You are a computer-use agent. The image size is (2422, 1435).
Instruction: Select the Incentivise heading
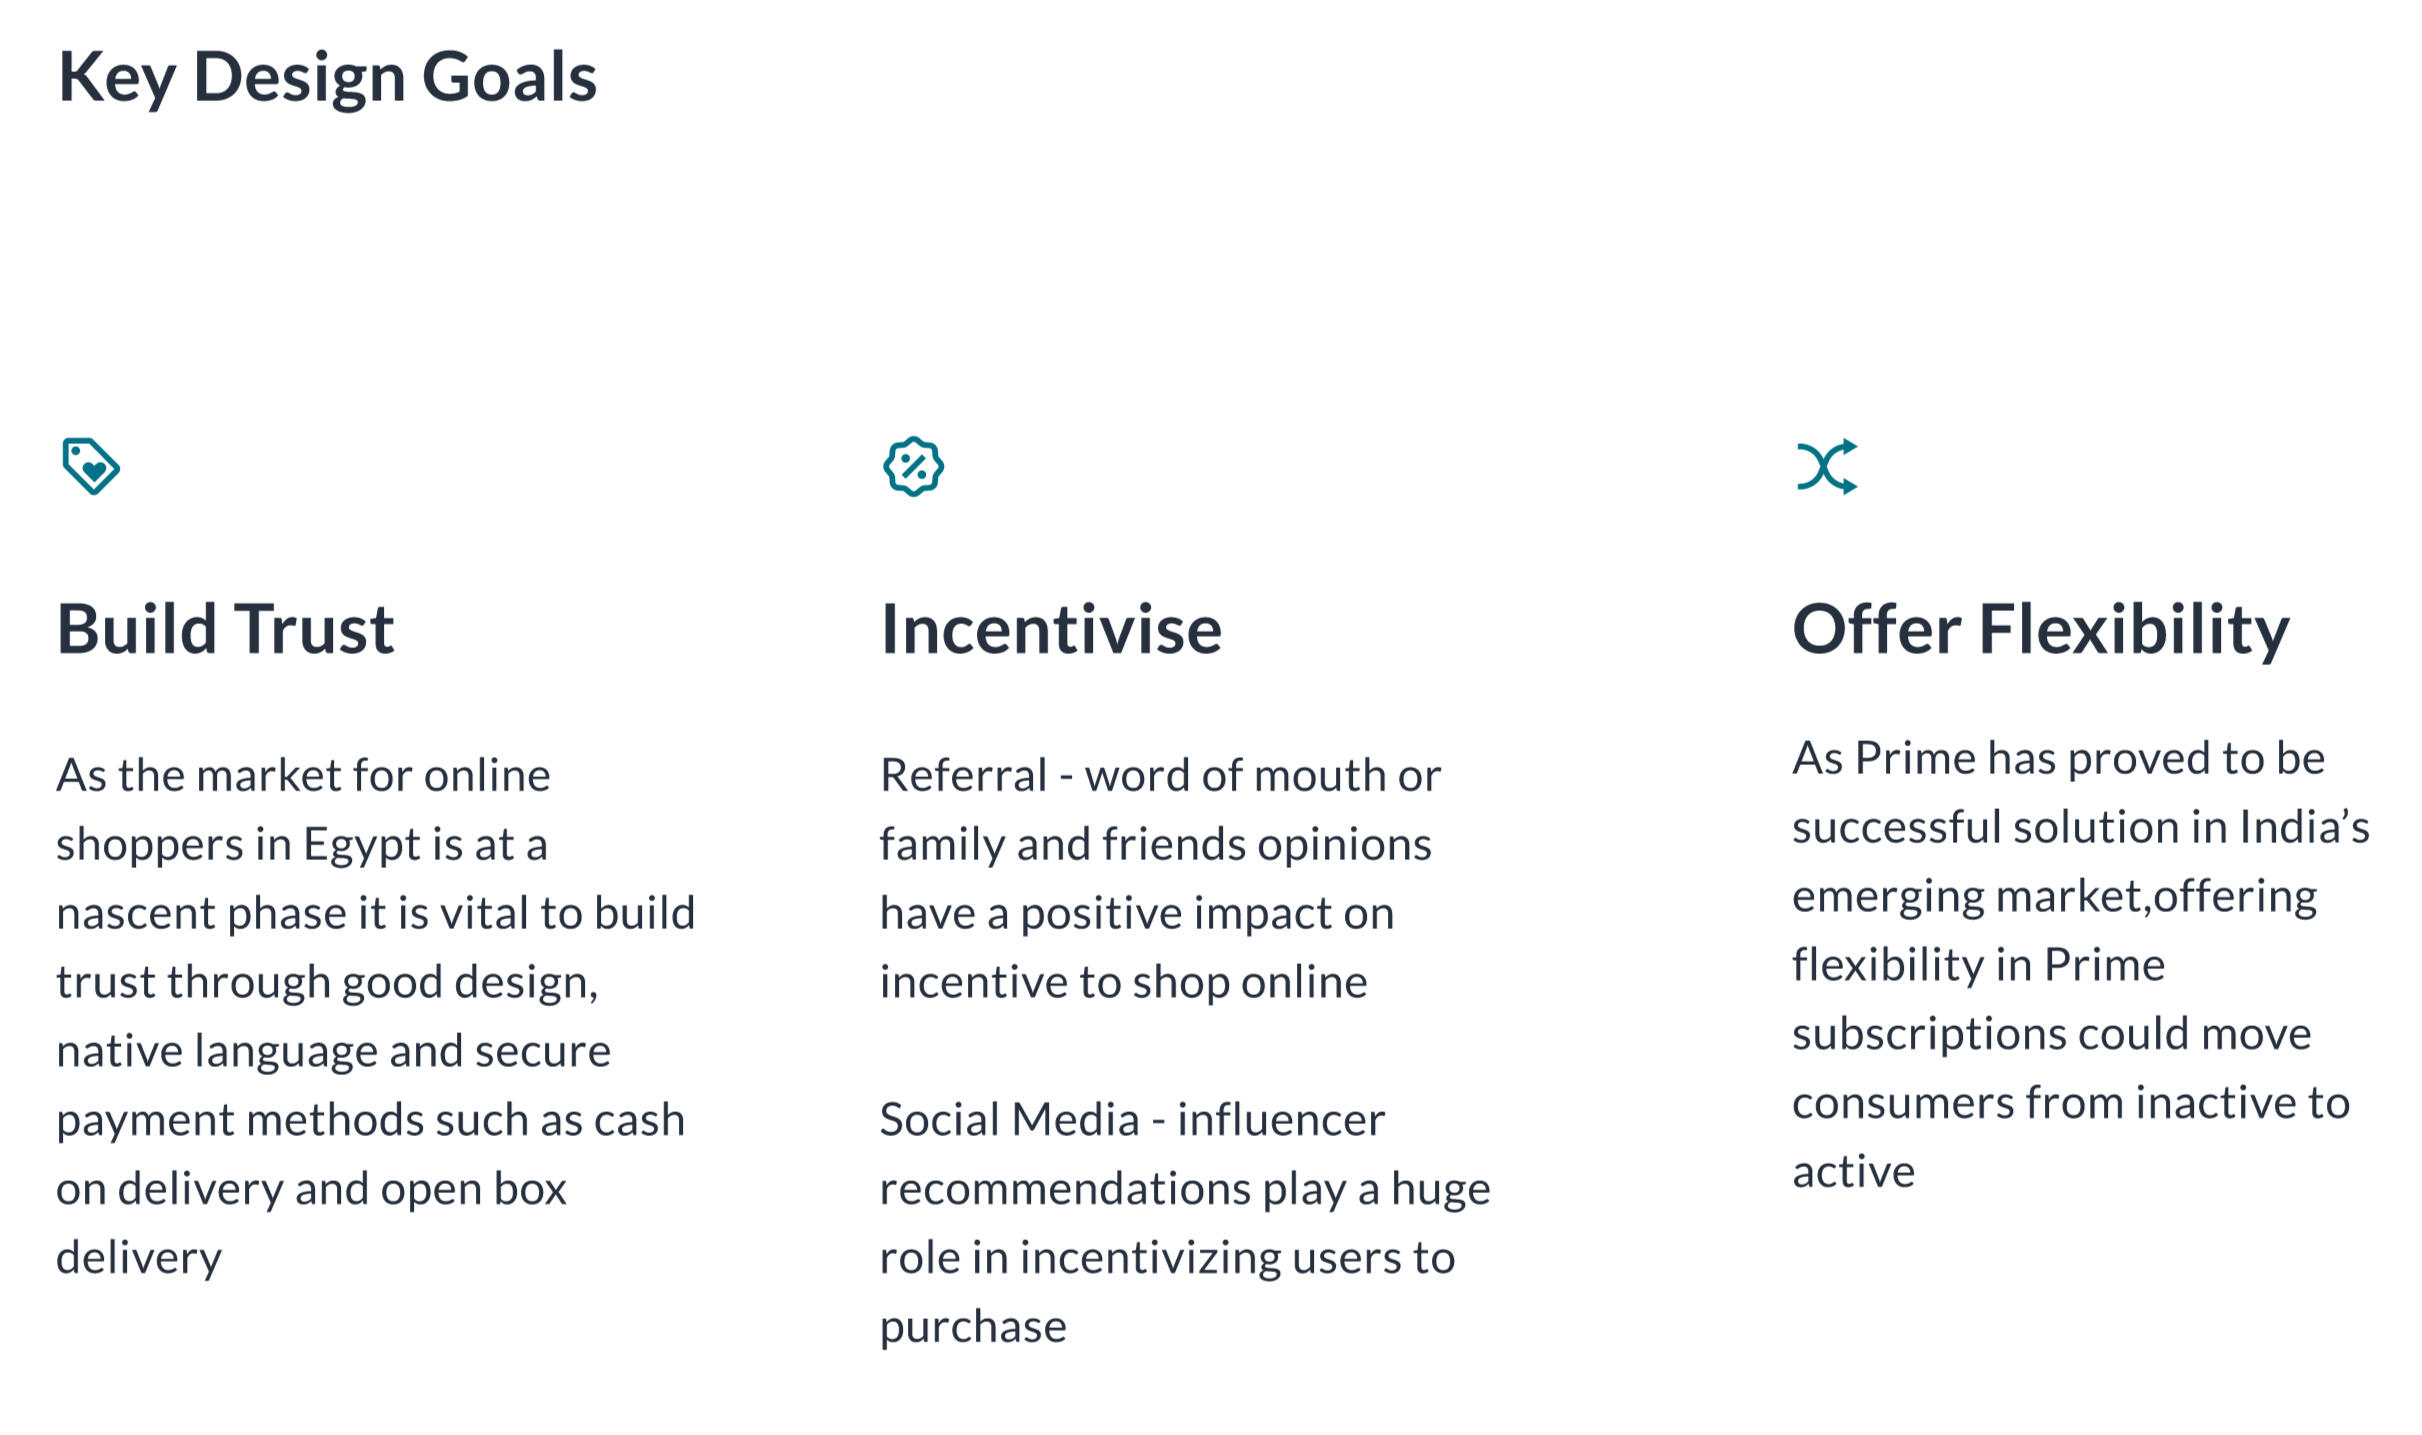pos(1050,629)
